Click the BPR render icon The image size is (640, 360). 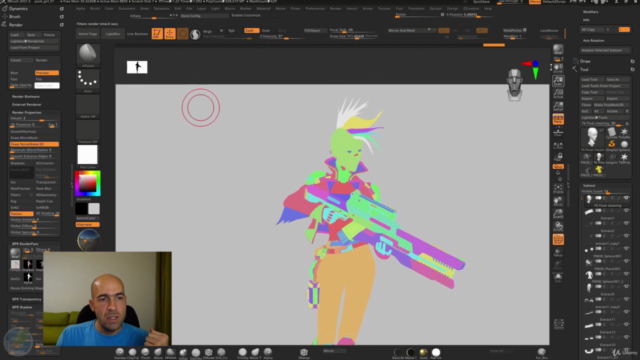558,50
